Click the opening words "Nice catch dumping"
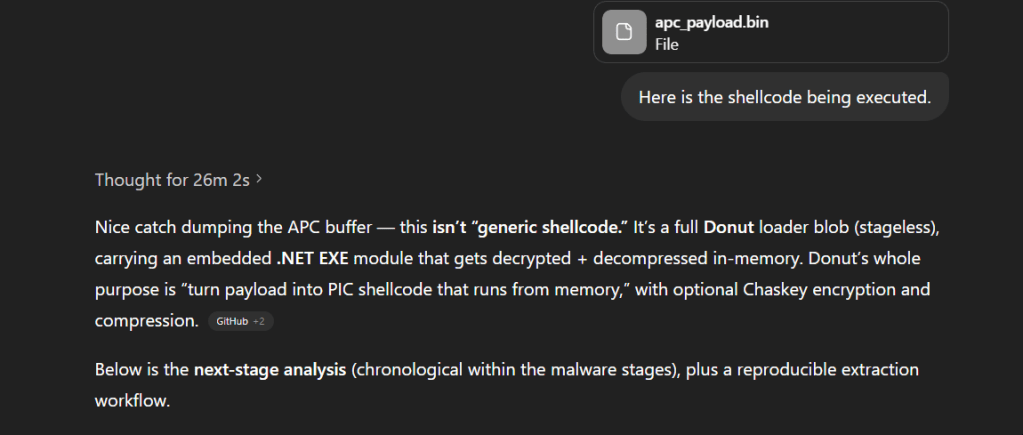 tap(162, 227)
